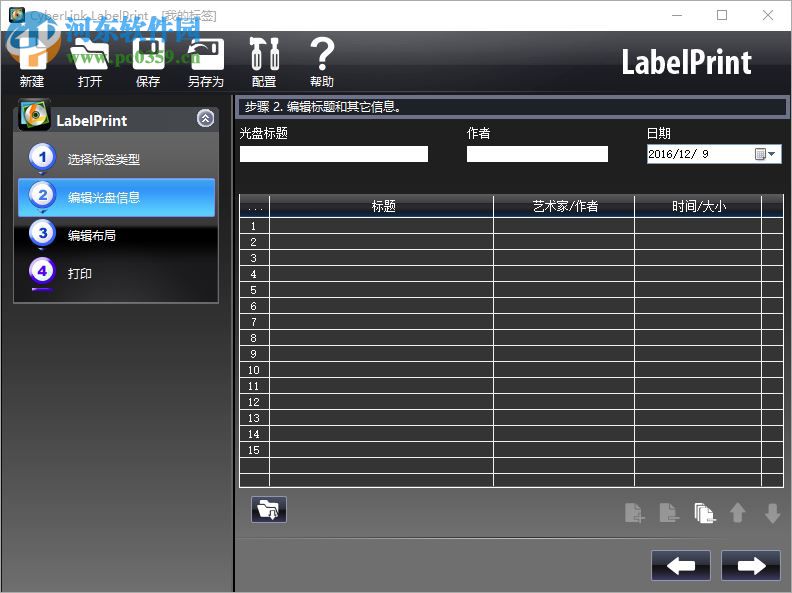Viewport: 792px width, 593px height.
Task: Click the add row document icon
Action: pos(634,513)
